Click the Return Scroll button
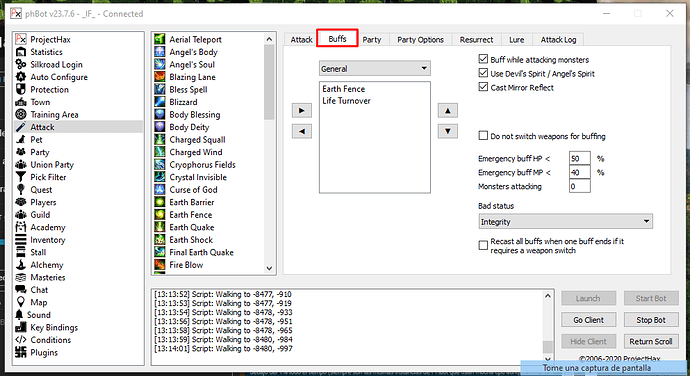 point(651,342)
